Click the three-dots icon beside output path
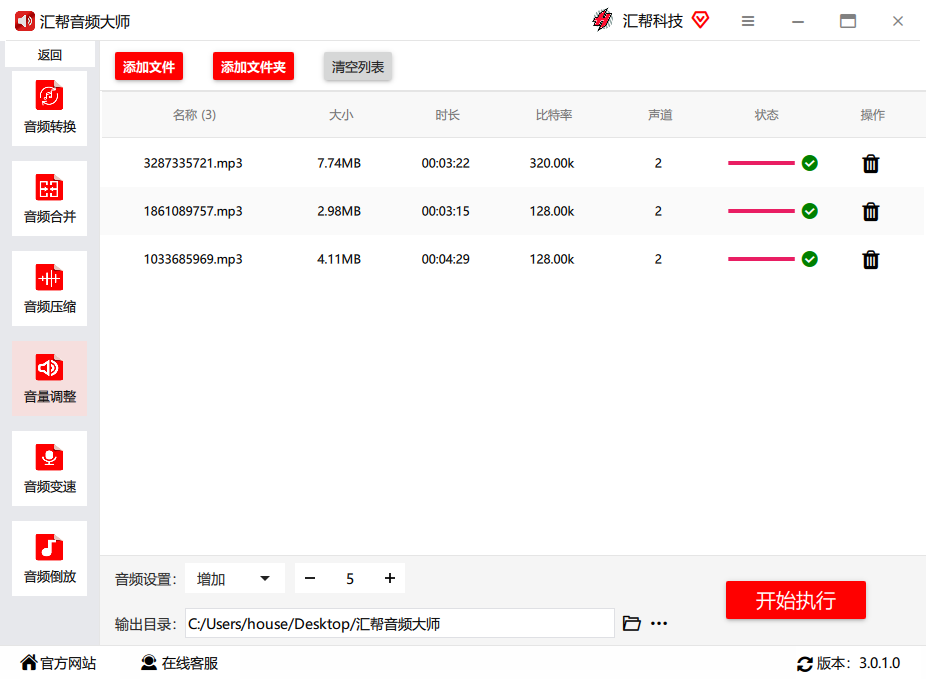The height and width of the screenshot is (679, 926). tap(659, 623)
